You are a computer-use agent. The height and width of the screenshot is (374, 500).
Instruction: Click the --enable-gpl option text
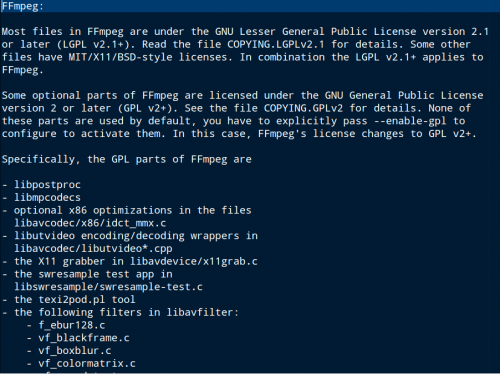[410, 121]
